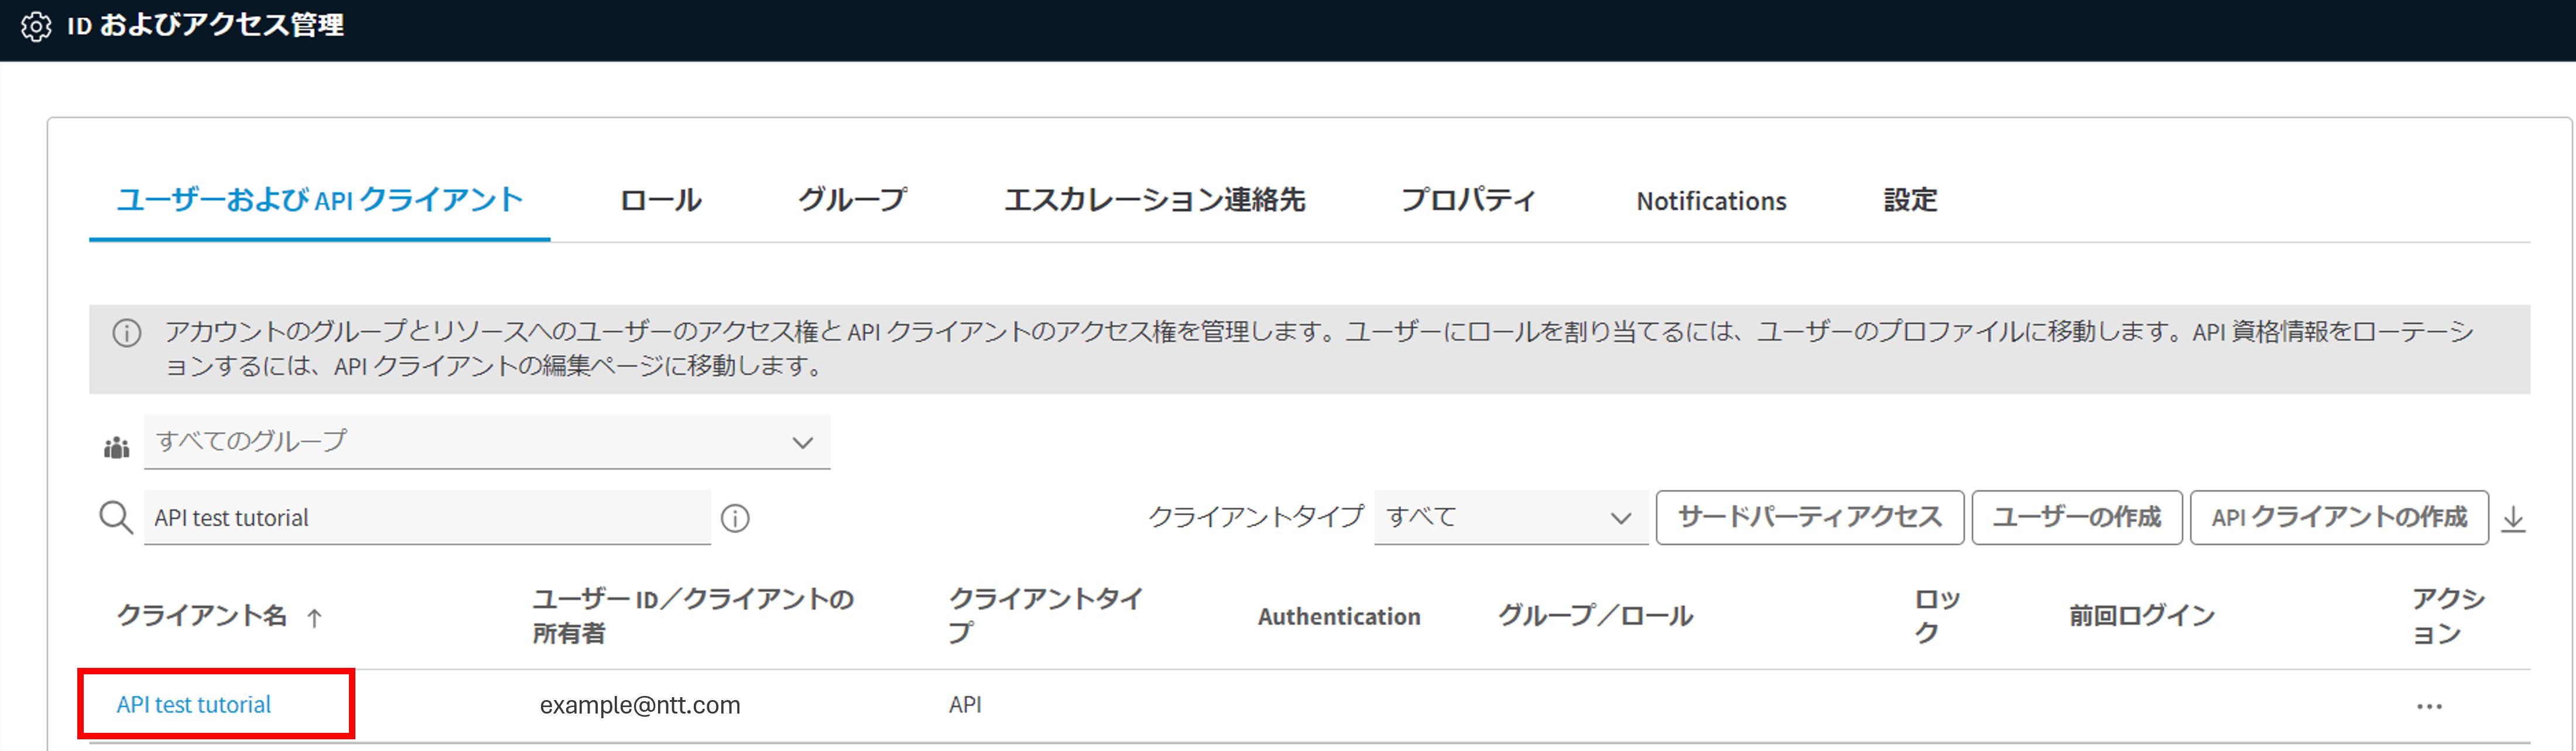
Task: Click the ユーザーの作成 button
Action: pyautogui.click(x=2076, y=517)
